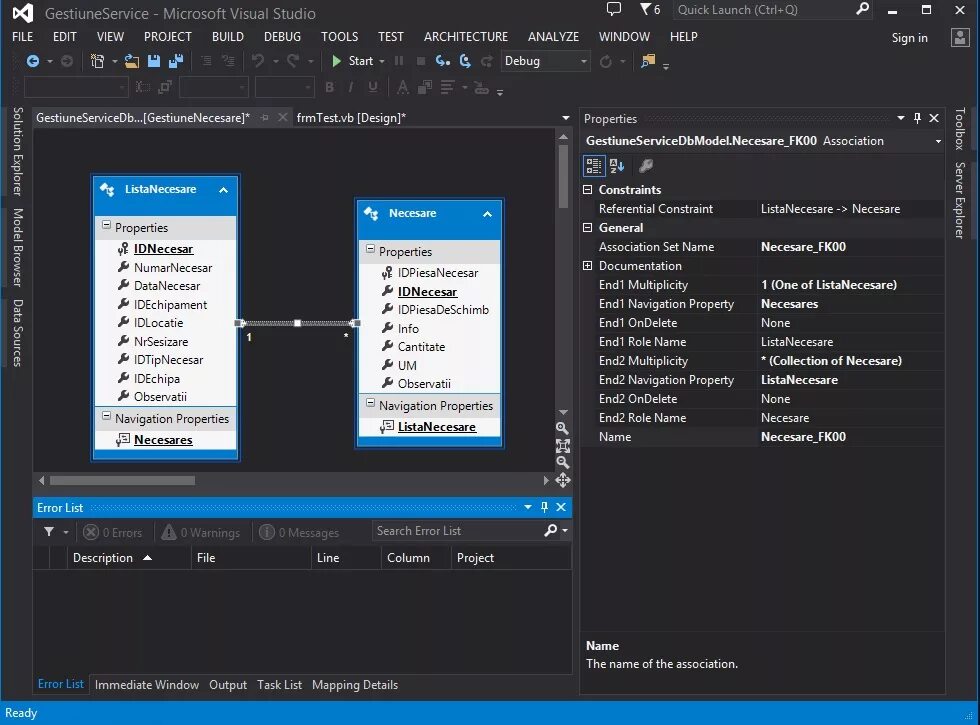This screenshot has height=725, width=980.
Task: Zoom in on the entity diagram
Action: 562,428
